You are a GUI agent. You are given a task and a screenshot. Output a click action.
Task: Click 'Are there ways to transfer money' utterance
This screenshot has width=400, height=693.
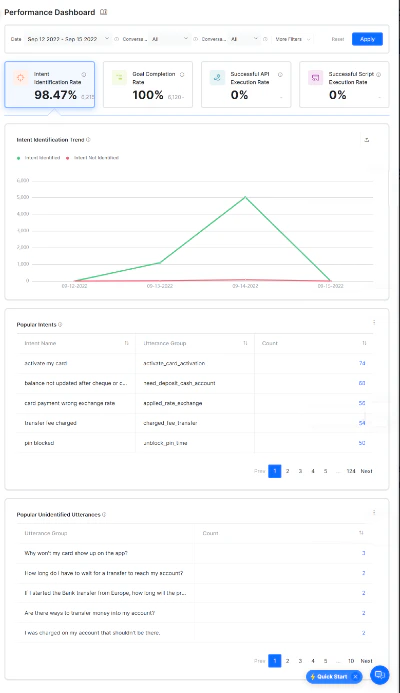point(90,613)
